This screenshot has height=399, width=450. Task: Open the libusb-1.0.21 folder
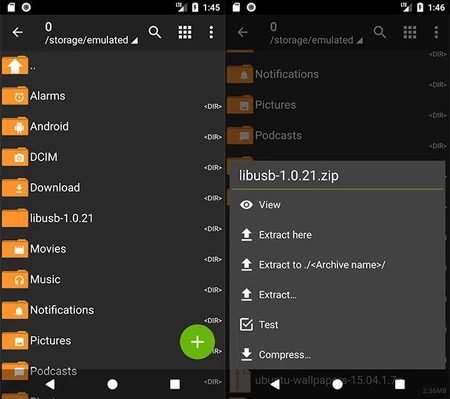click(x=112, y=218)
